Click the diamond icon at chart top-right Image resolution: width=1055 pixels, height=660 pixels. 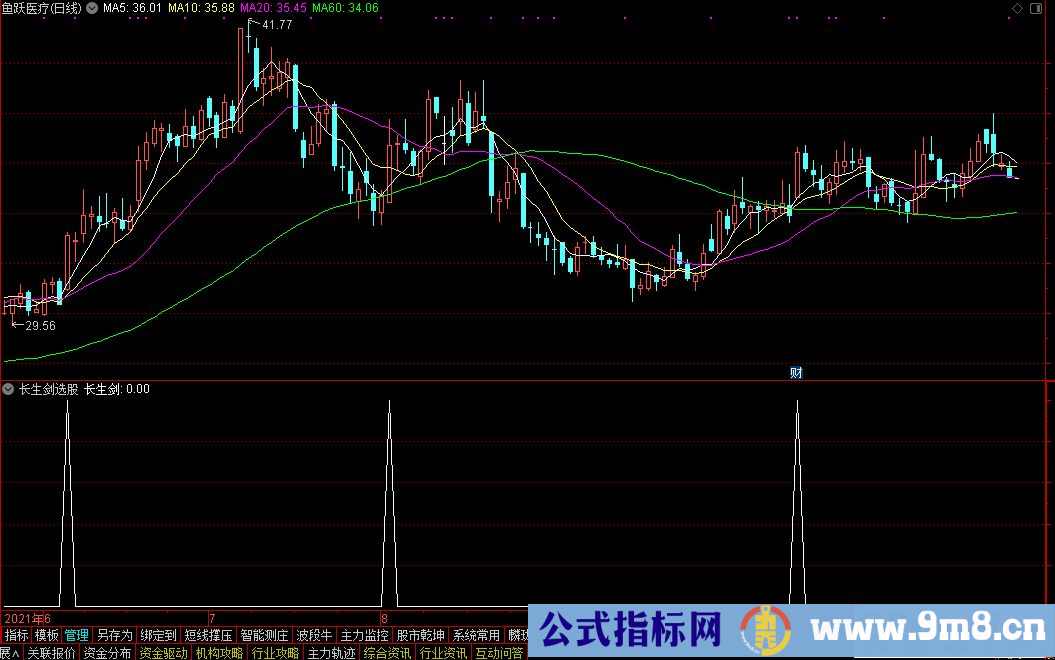1017,8
